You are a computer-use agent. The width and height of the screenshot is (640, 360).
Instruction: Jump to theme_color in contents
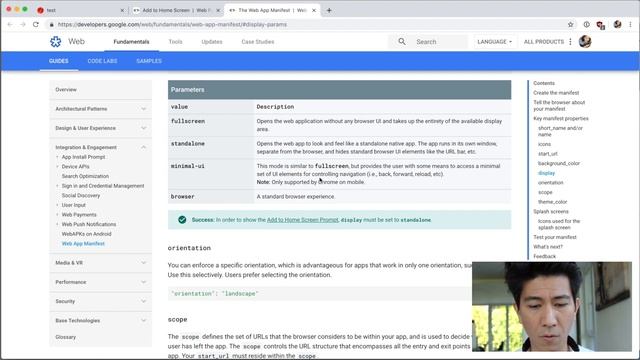553,202
